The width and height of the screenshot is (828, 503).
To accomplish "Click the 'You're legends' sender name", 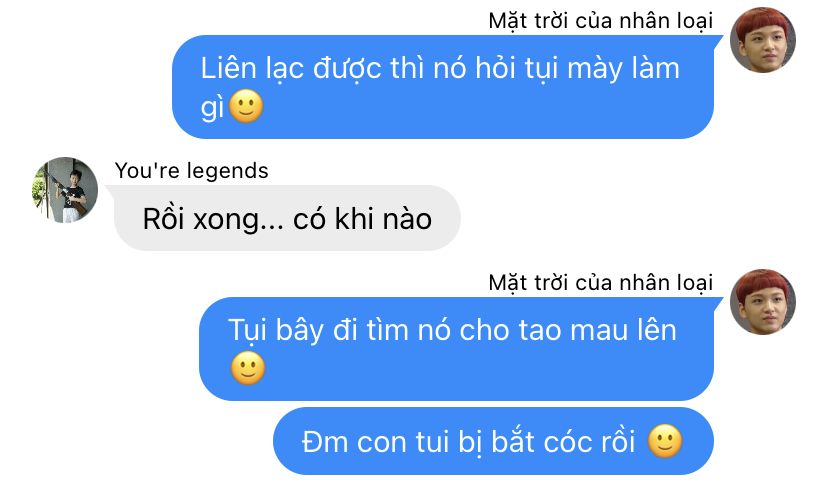I will point(192,171).
